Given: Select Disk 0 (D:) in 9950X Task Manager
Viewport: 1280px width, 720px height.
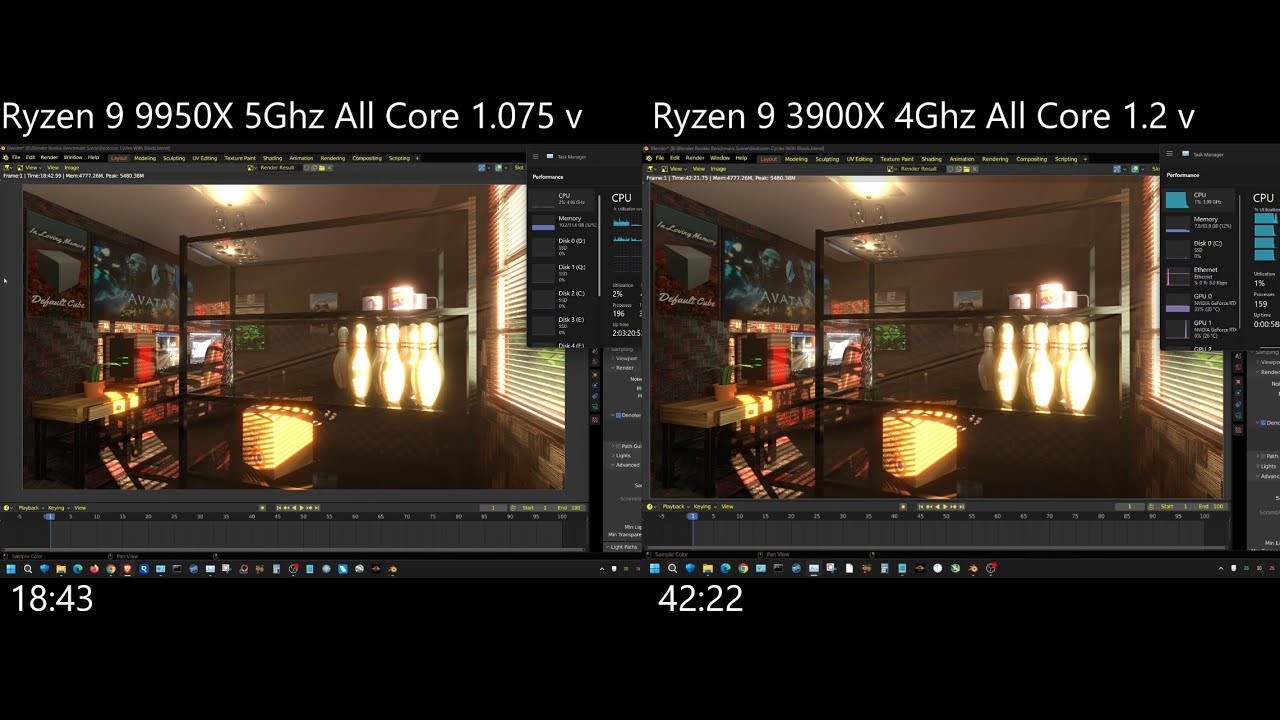Looking at the screenshot, I should (563, 248).
